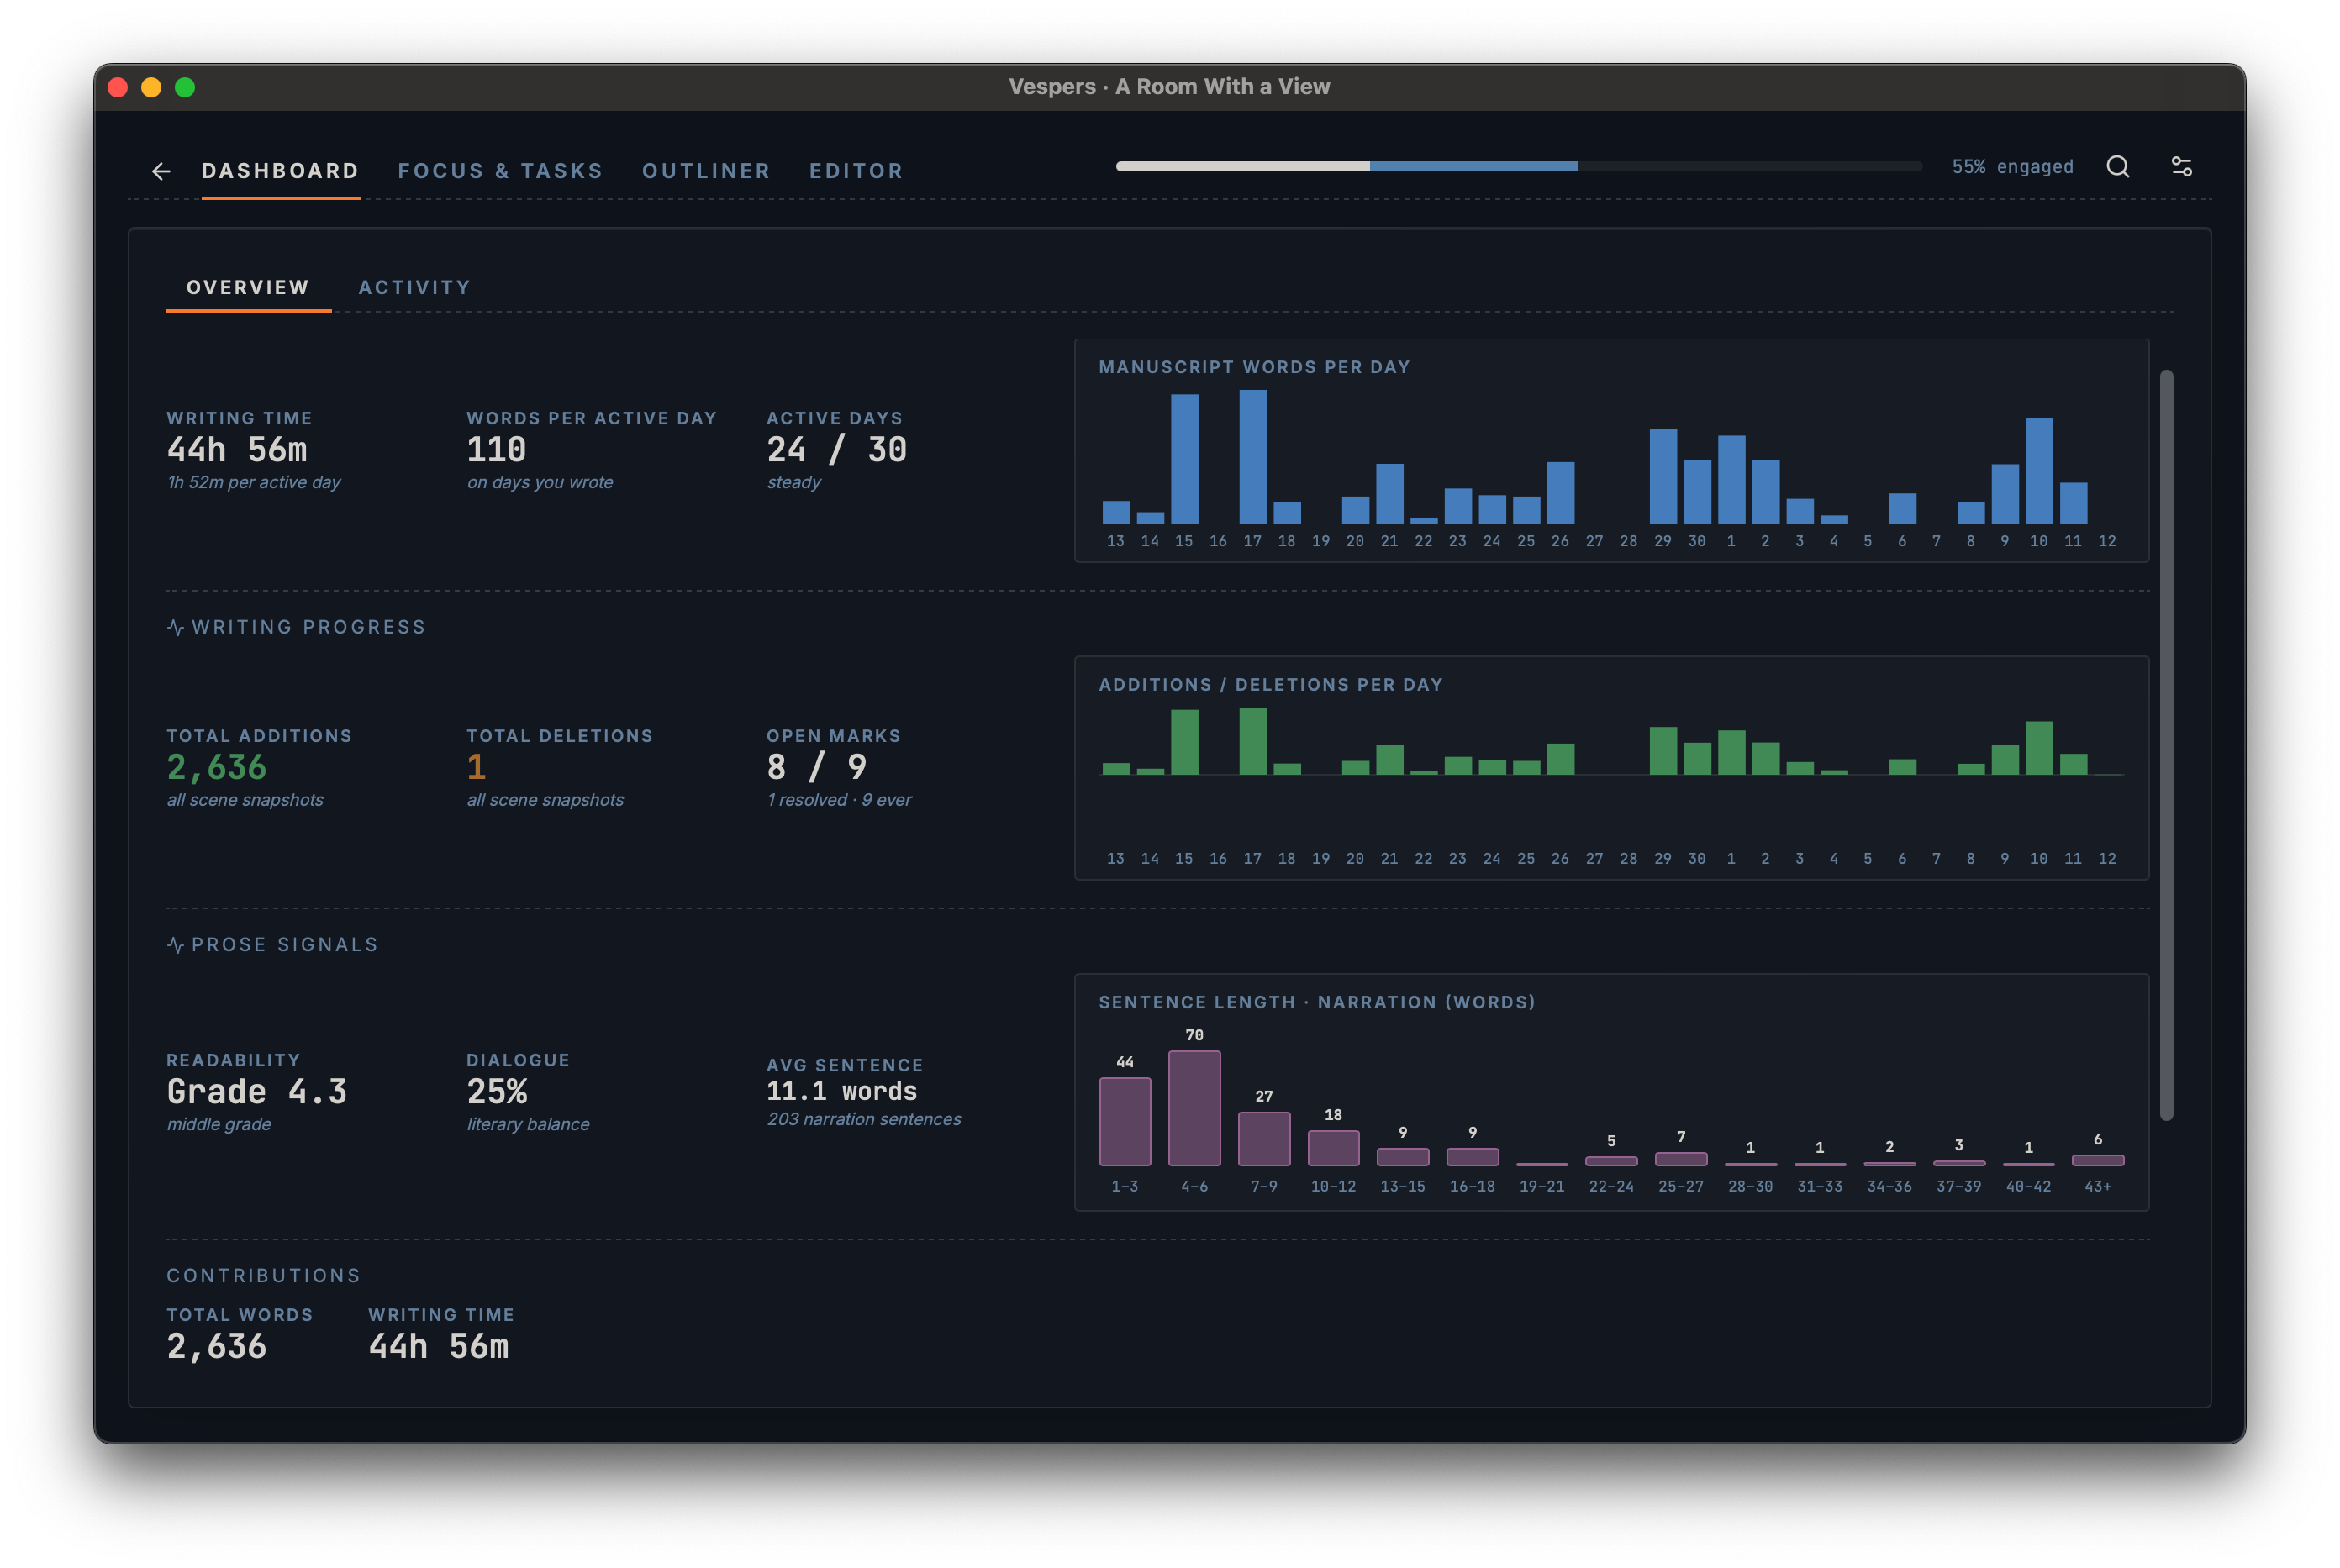2340x1568 pixels.
Task: Click the red close window button
Action: (x=117, y=87)
